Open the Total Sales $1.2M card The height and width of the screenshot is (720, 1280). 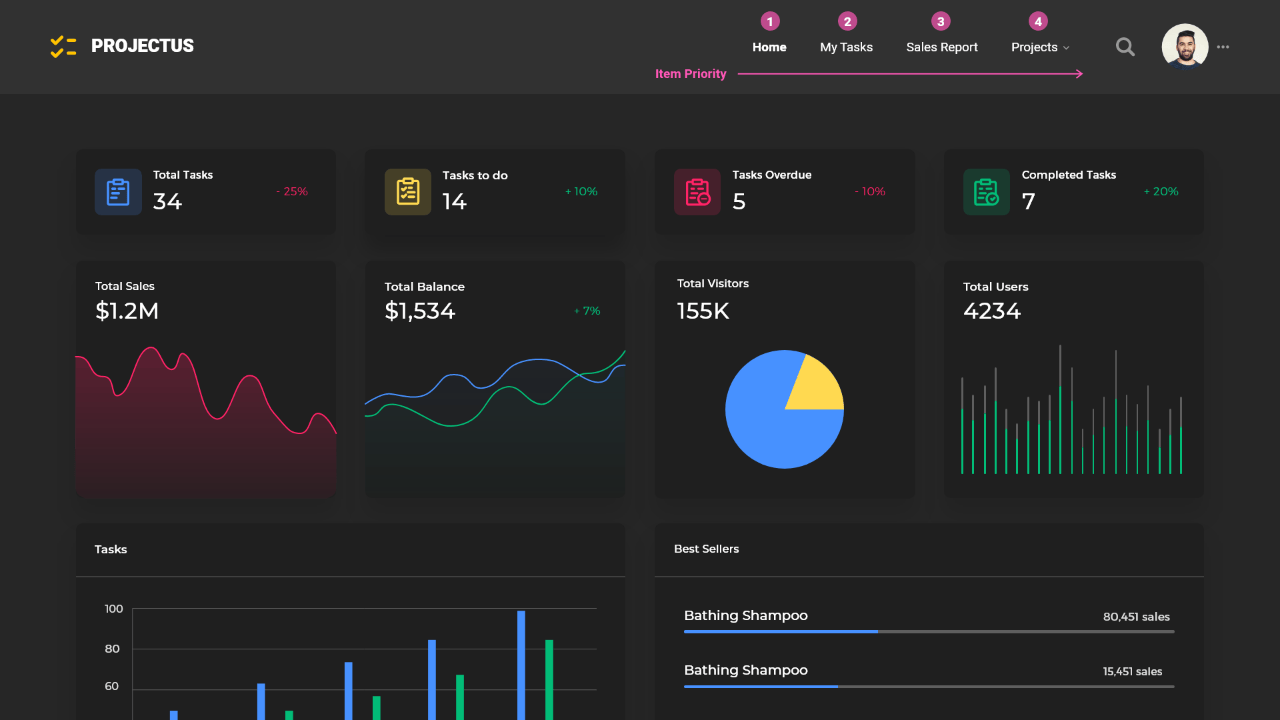(206, 380)
